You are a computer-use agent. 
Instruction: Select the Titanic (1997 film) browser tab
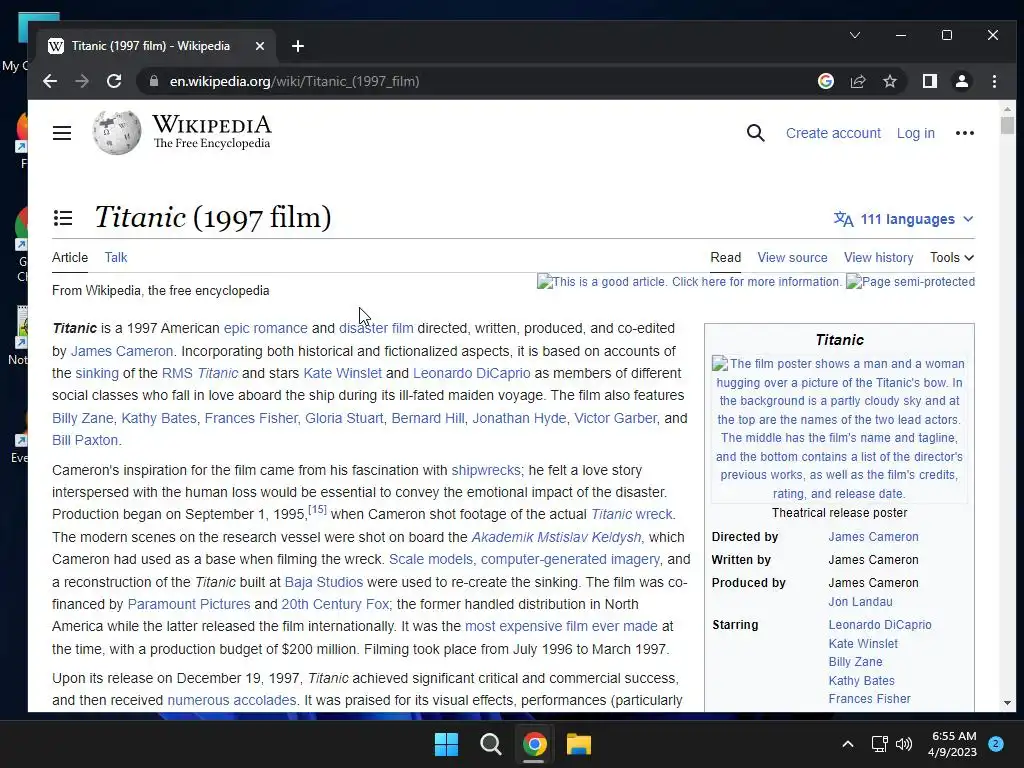point(155,46)
